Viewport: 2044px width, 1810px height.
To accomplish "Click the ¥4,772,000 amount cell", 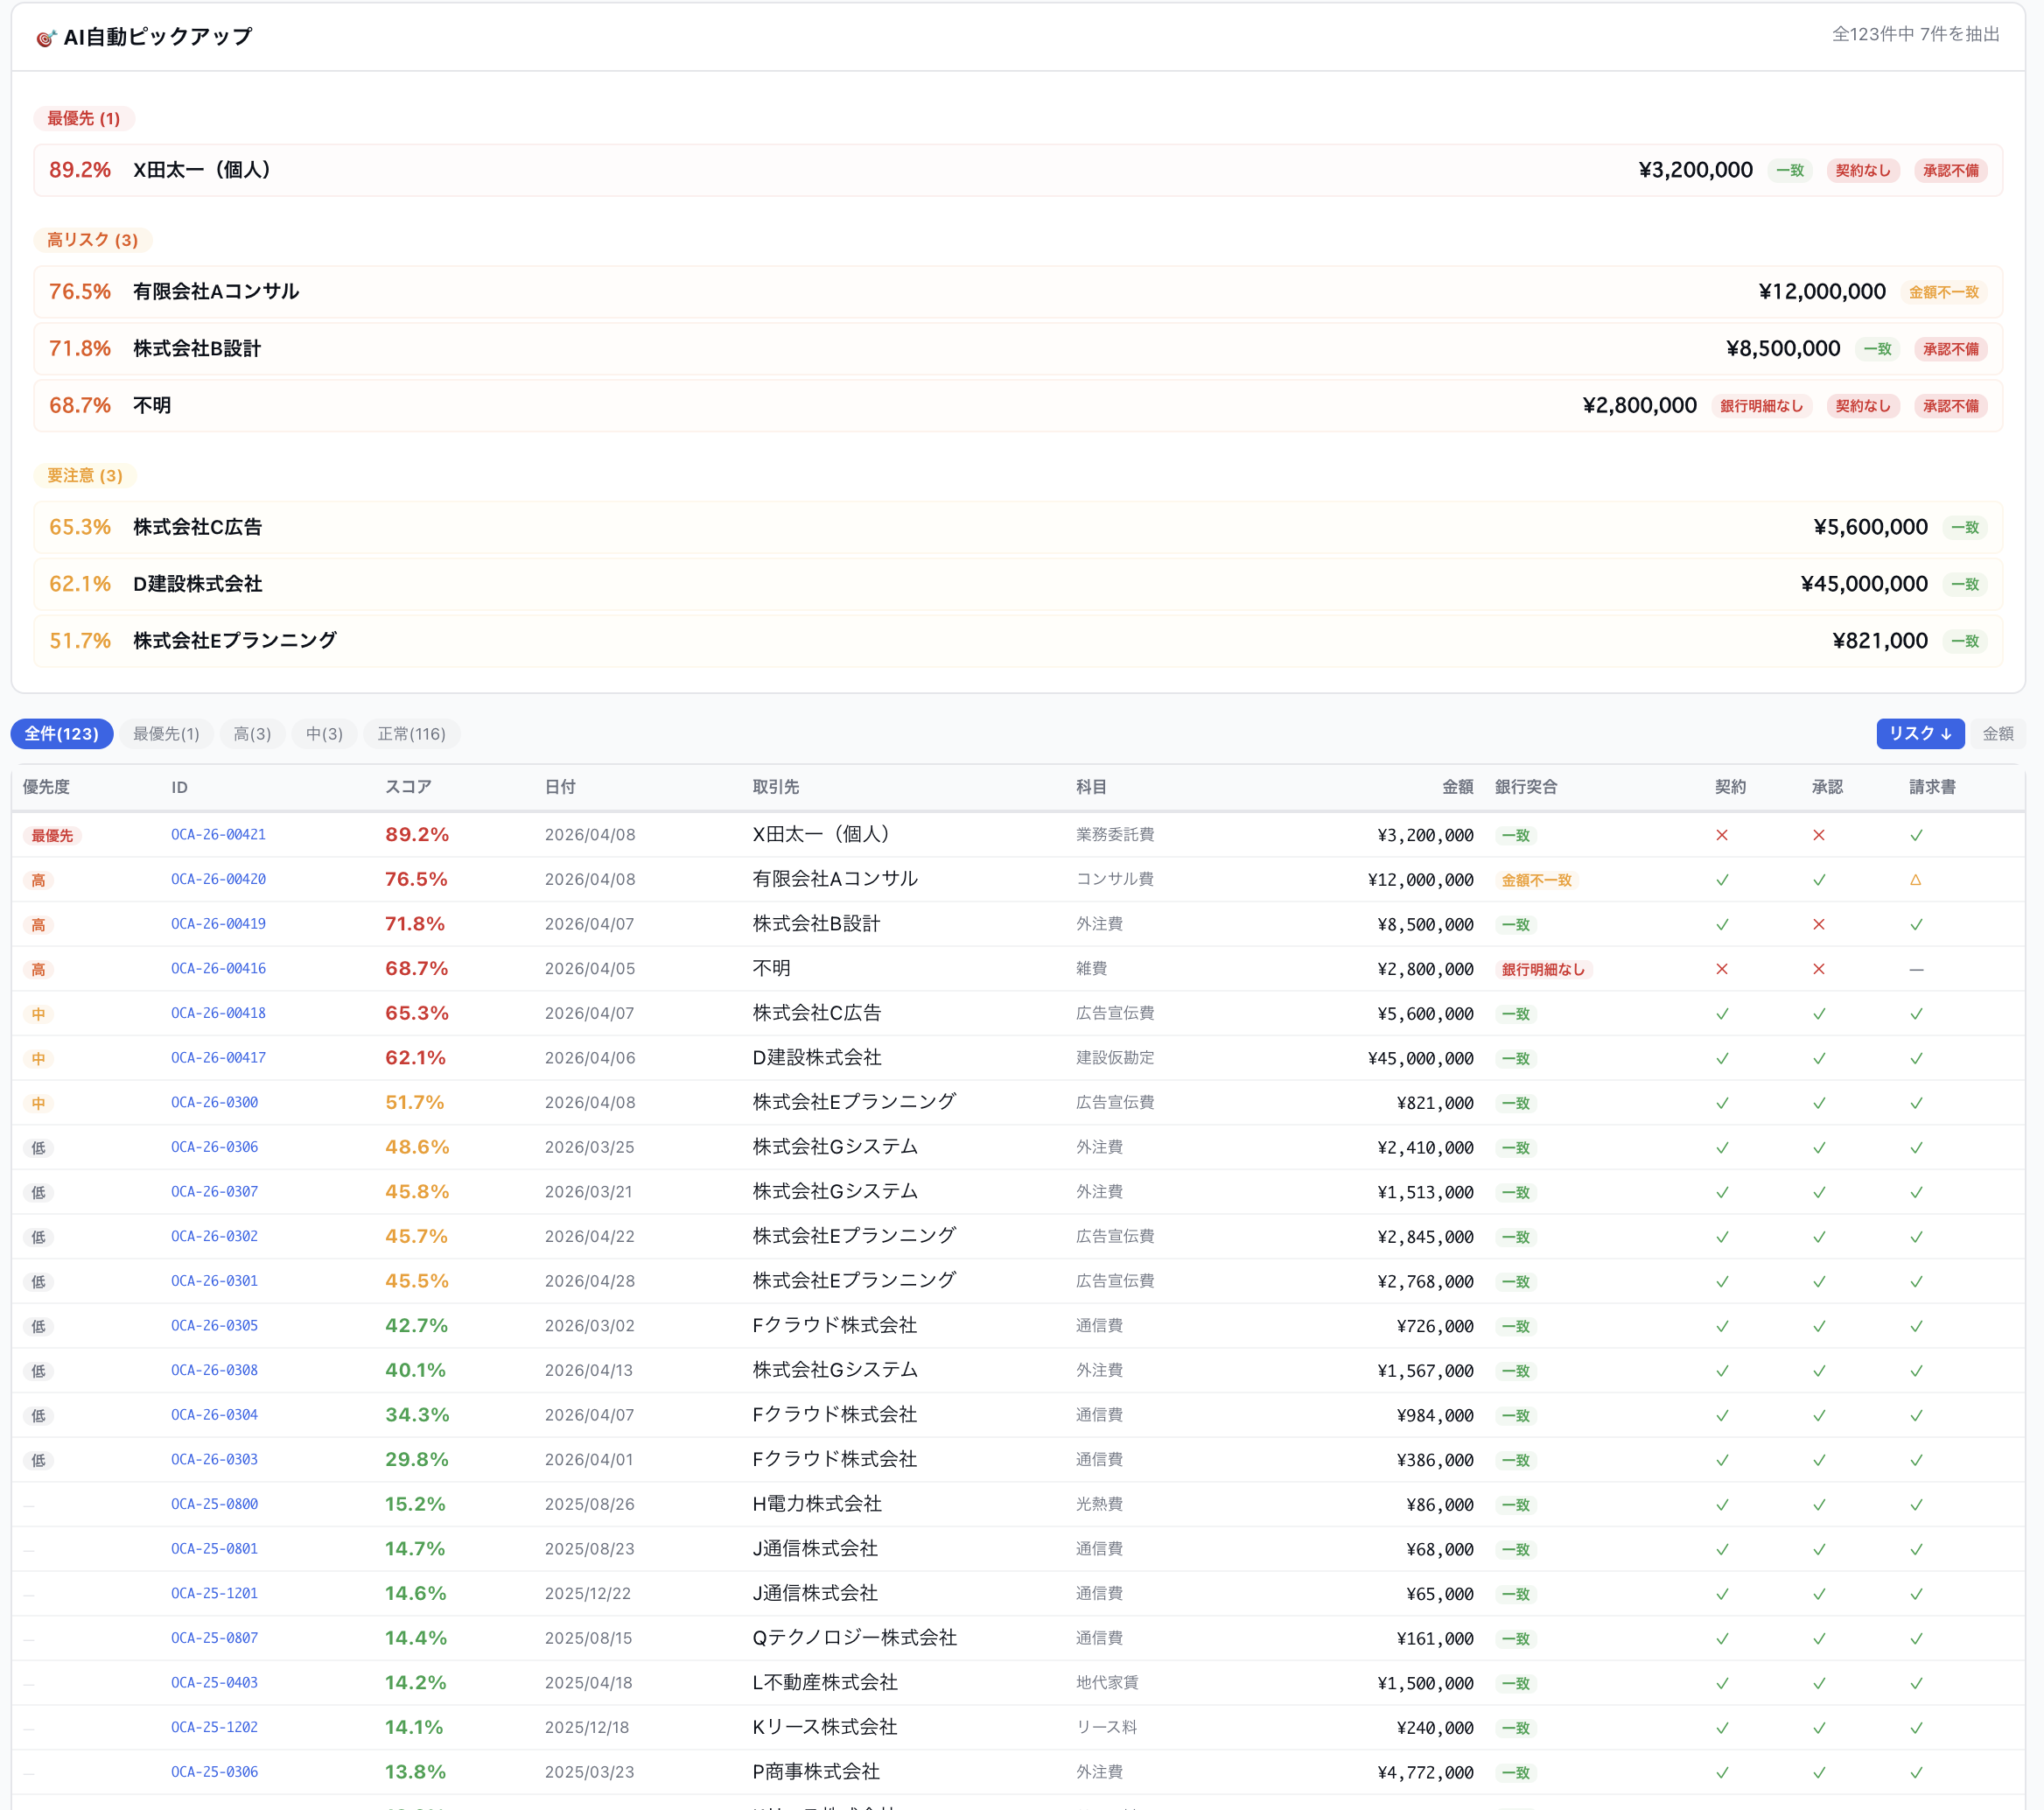I will pos(1425,1773).
